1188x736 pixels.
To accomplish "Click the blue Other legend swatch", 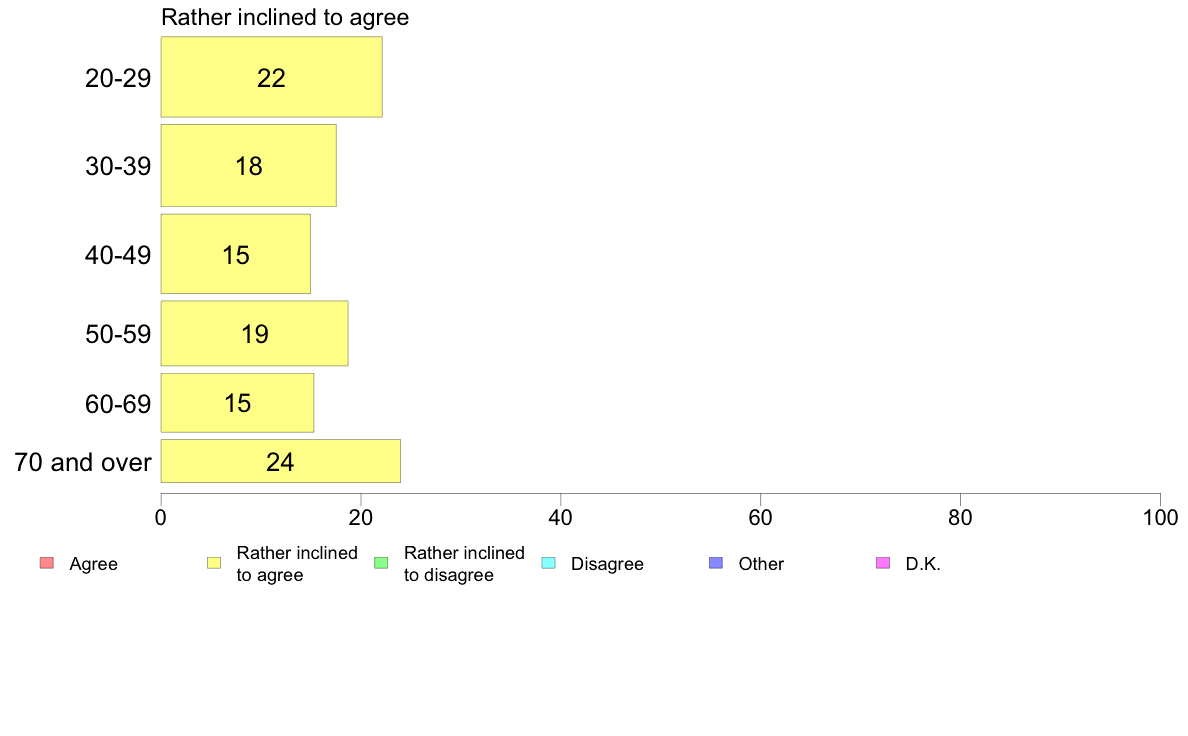I will pyautogui.click(x=716, y=563).
